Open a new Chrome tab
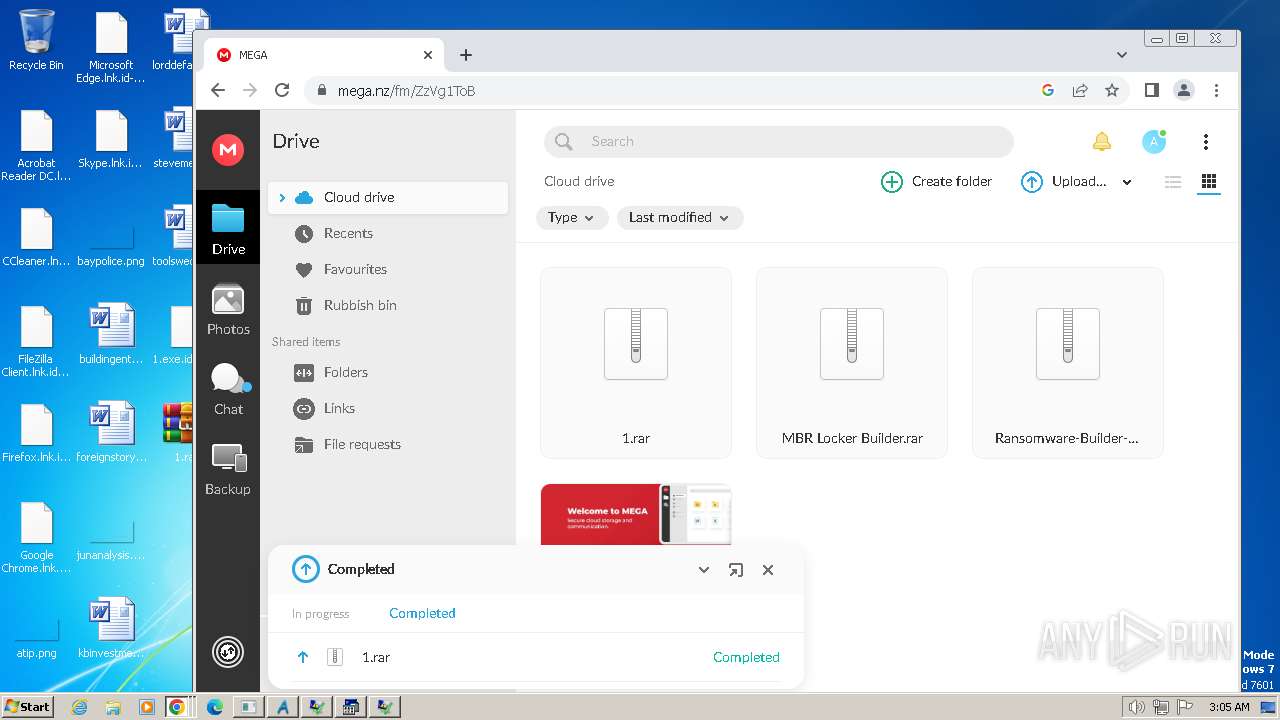The image size is (1280, 720). 466,55
